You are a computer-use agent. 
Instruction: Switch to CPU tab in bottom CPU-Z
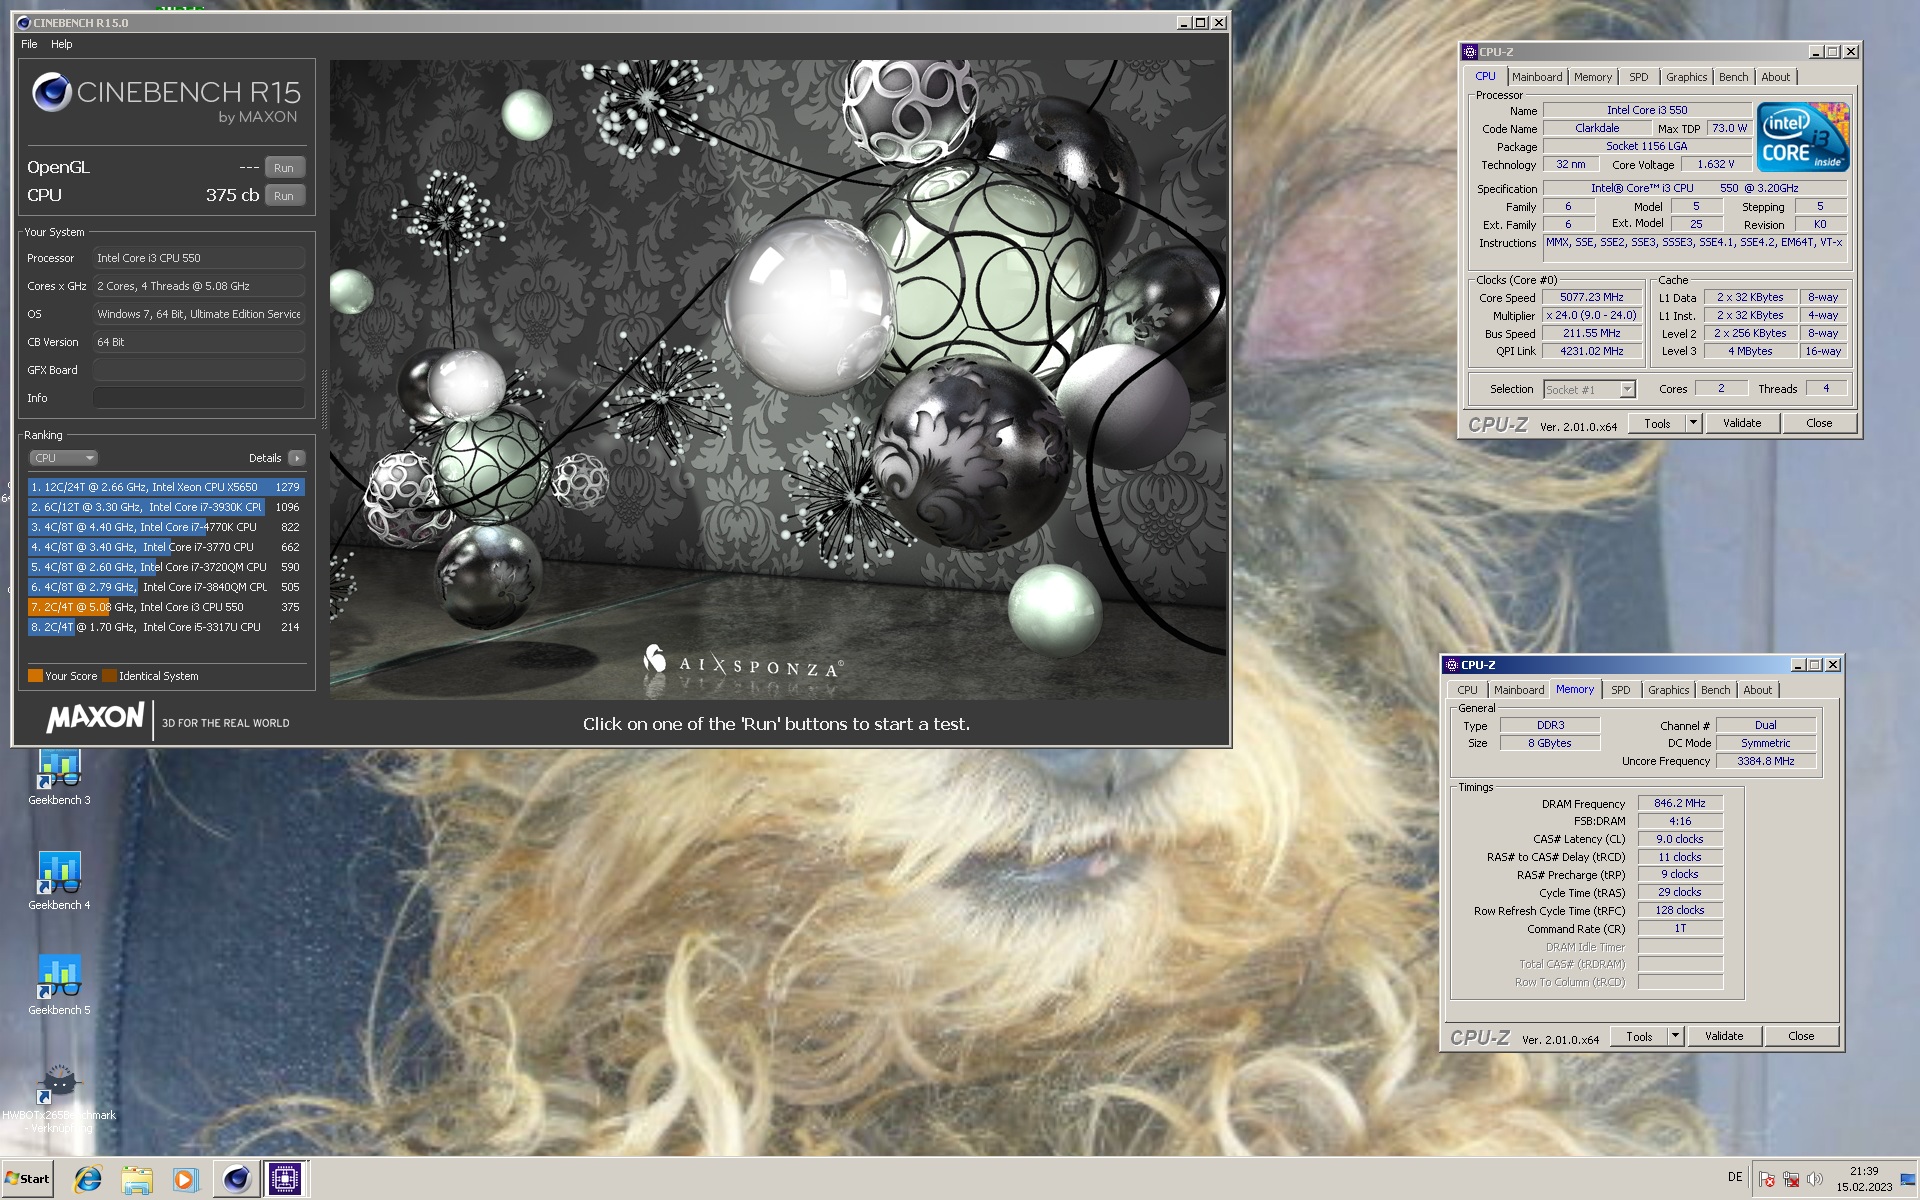click(x=1467, y=690)
